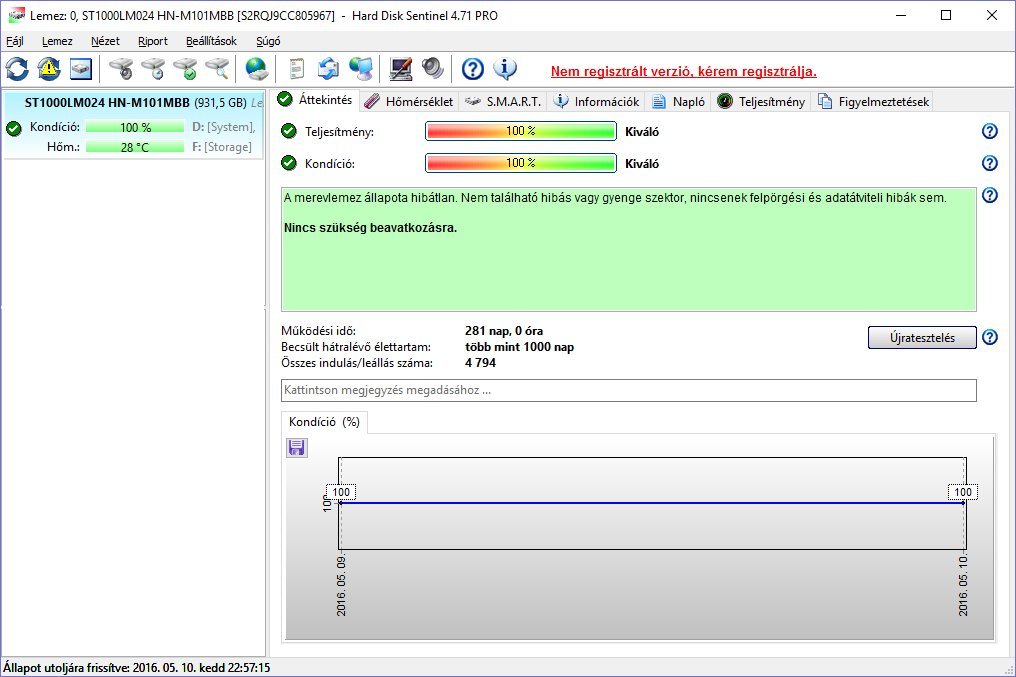This screenshot has height=677, width=1016.
Task: Click the Kattintson megjegyzés megadásához comment field
Action: tap(629, 391)
